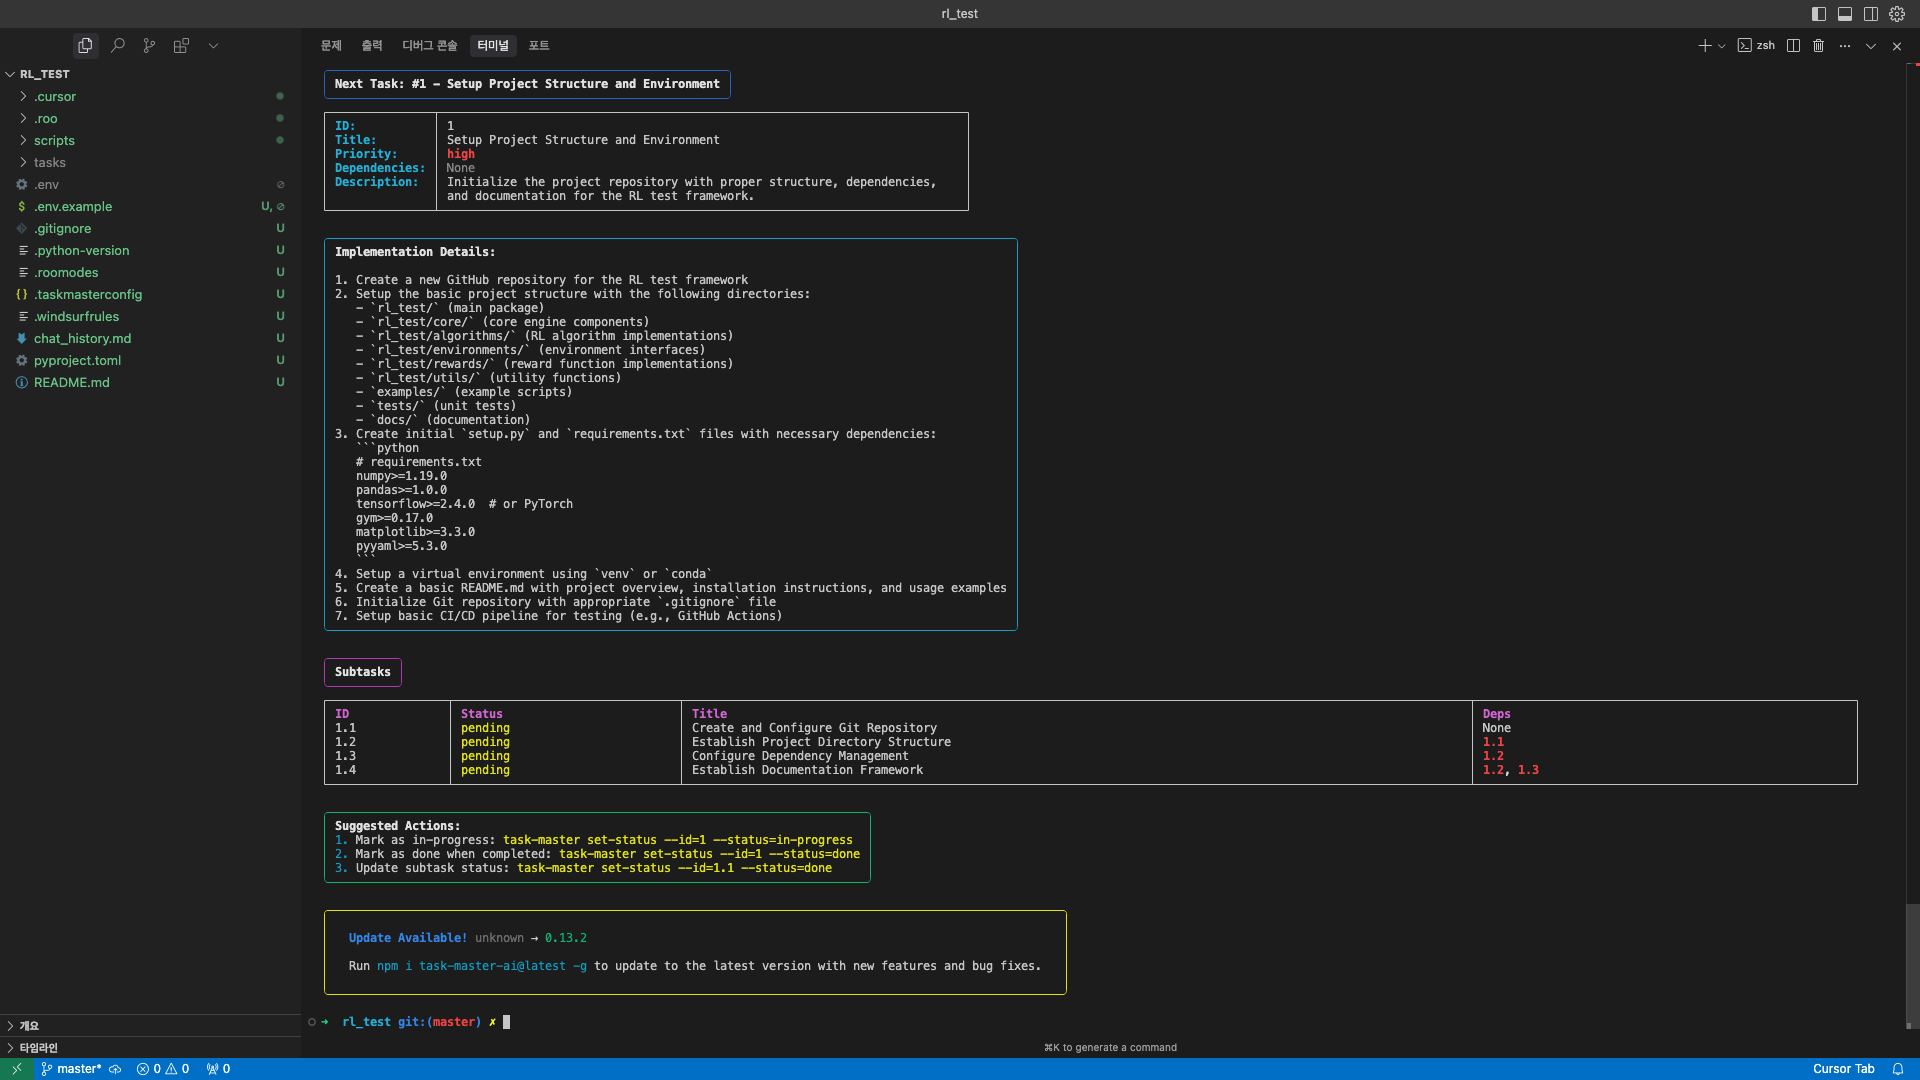Screen dimensions: 1920x1080
Task: Switch to the 포트 (Ports) tab
Action: [x=539, y=46]
